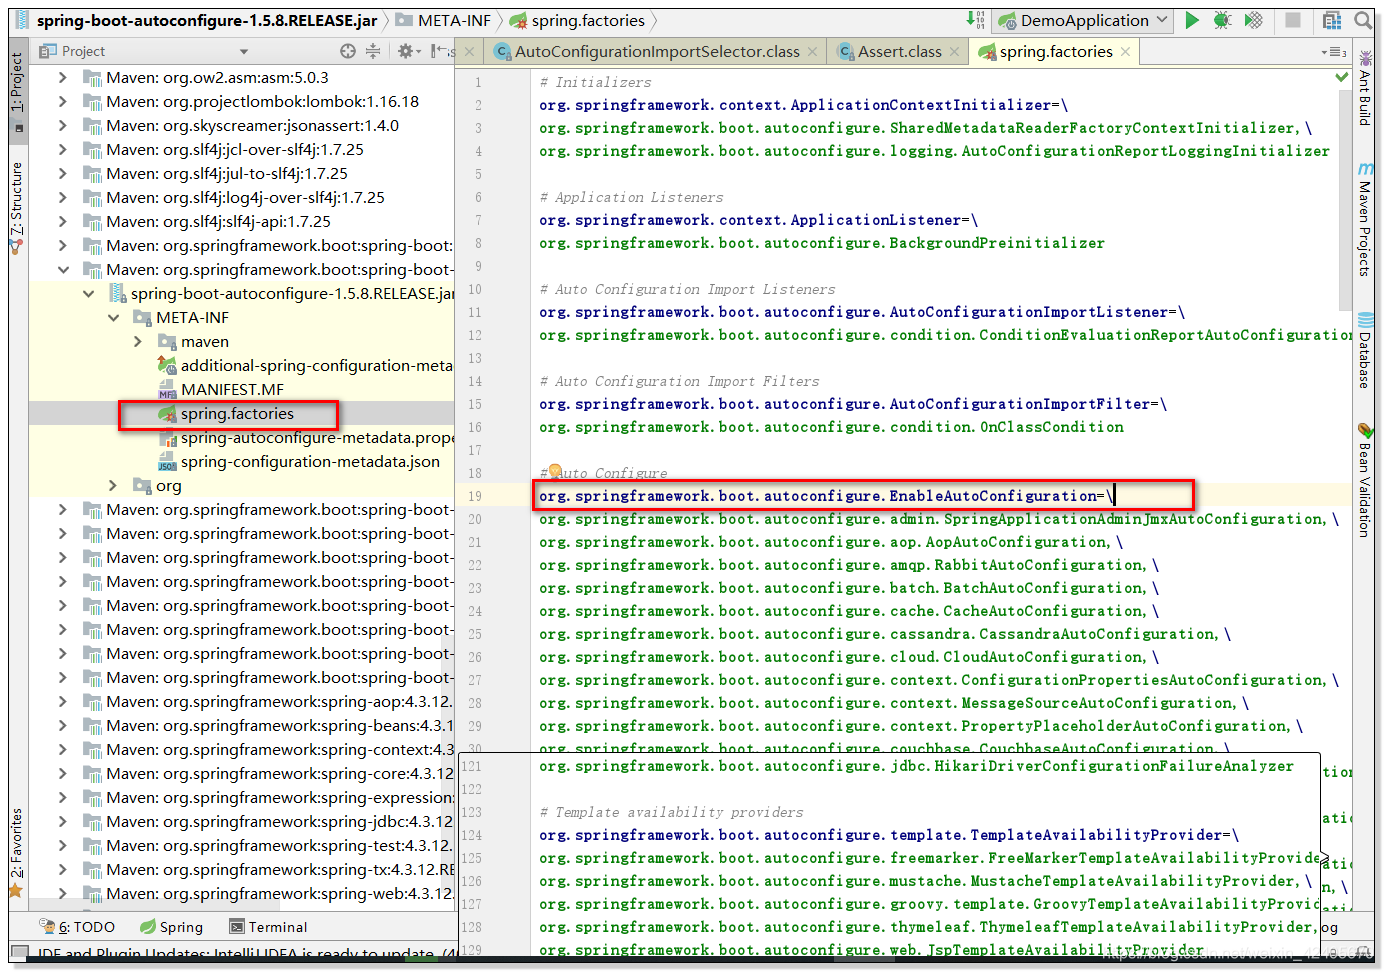Open DemoApplication run configuration dropdown

point(1084,20)
